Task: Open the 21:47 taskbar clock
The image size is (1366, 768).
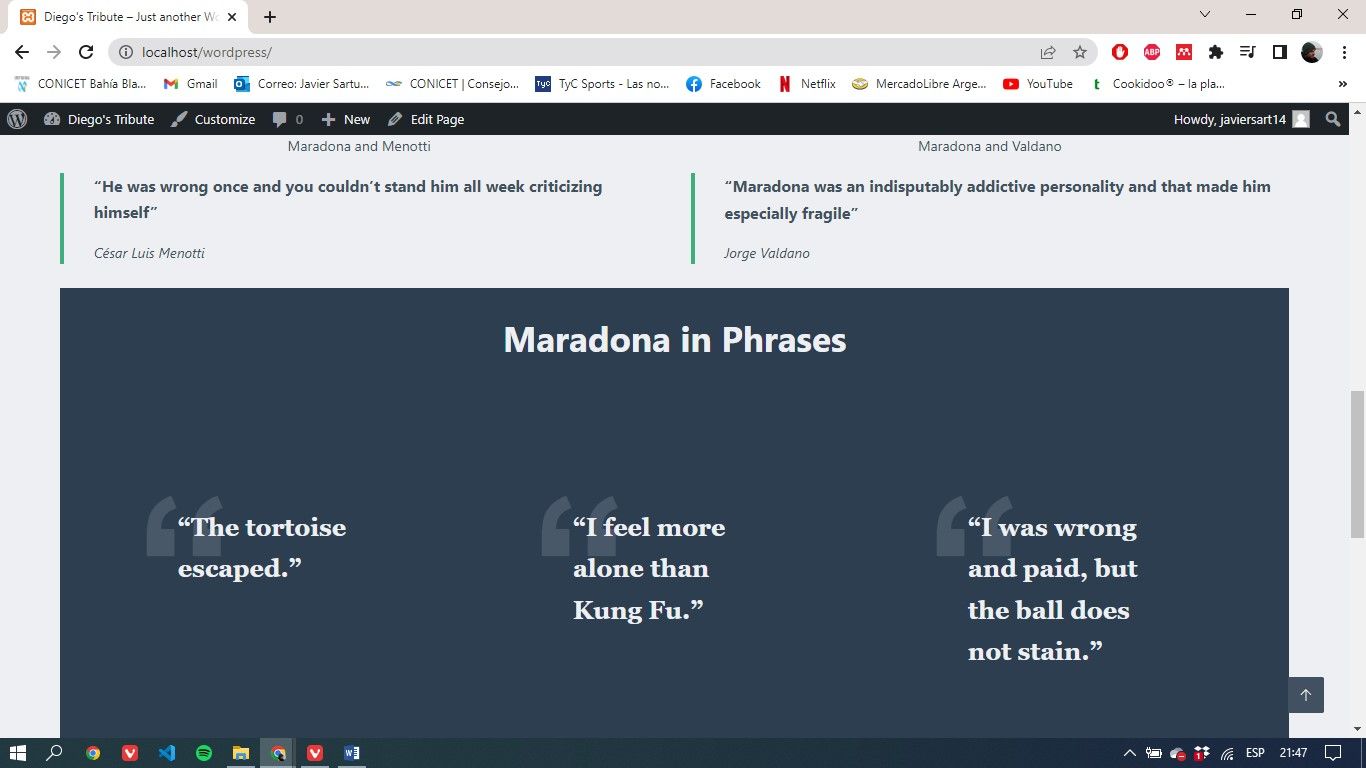Action: 1293,753
